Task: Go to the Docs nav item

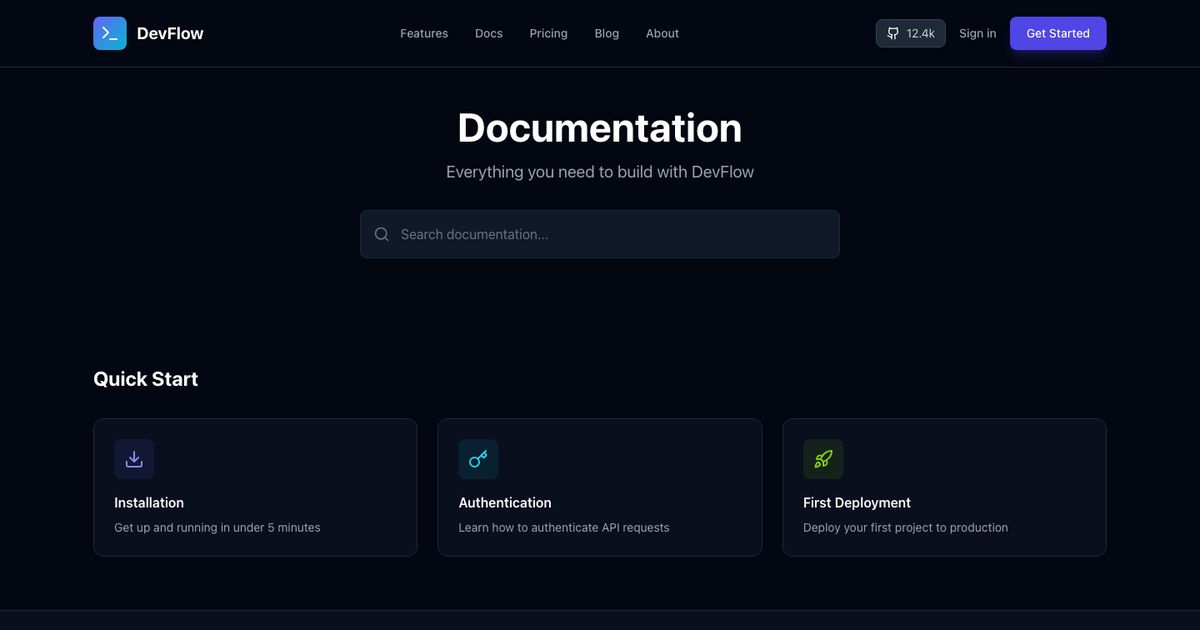Action: (489, 33)
